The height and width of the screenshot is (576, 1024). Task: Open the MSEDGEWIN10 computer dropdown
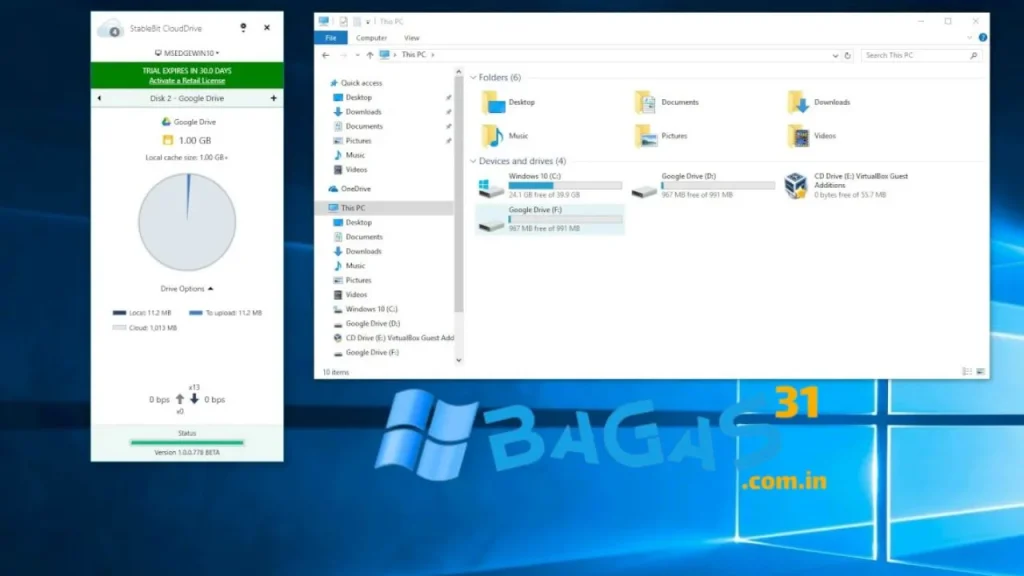click(187, 53)
